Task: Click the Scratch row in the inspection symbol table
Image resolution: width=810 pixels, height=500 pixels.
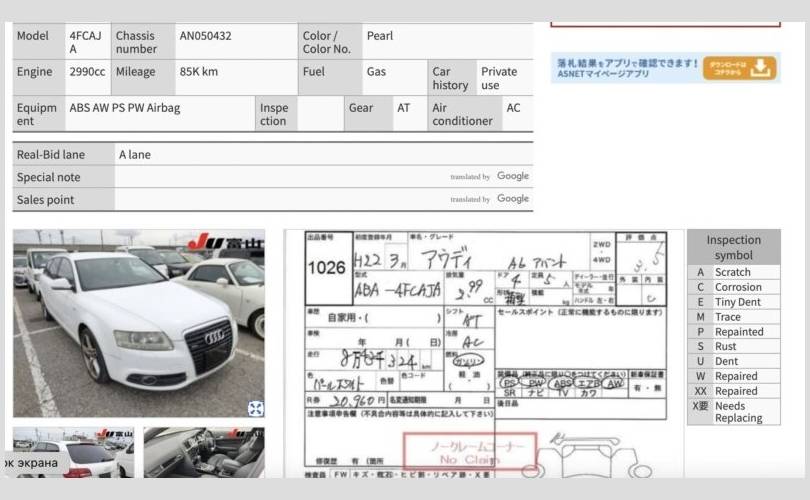Action: pyautogui.click(x=733, y=272)
